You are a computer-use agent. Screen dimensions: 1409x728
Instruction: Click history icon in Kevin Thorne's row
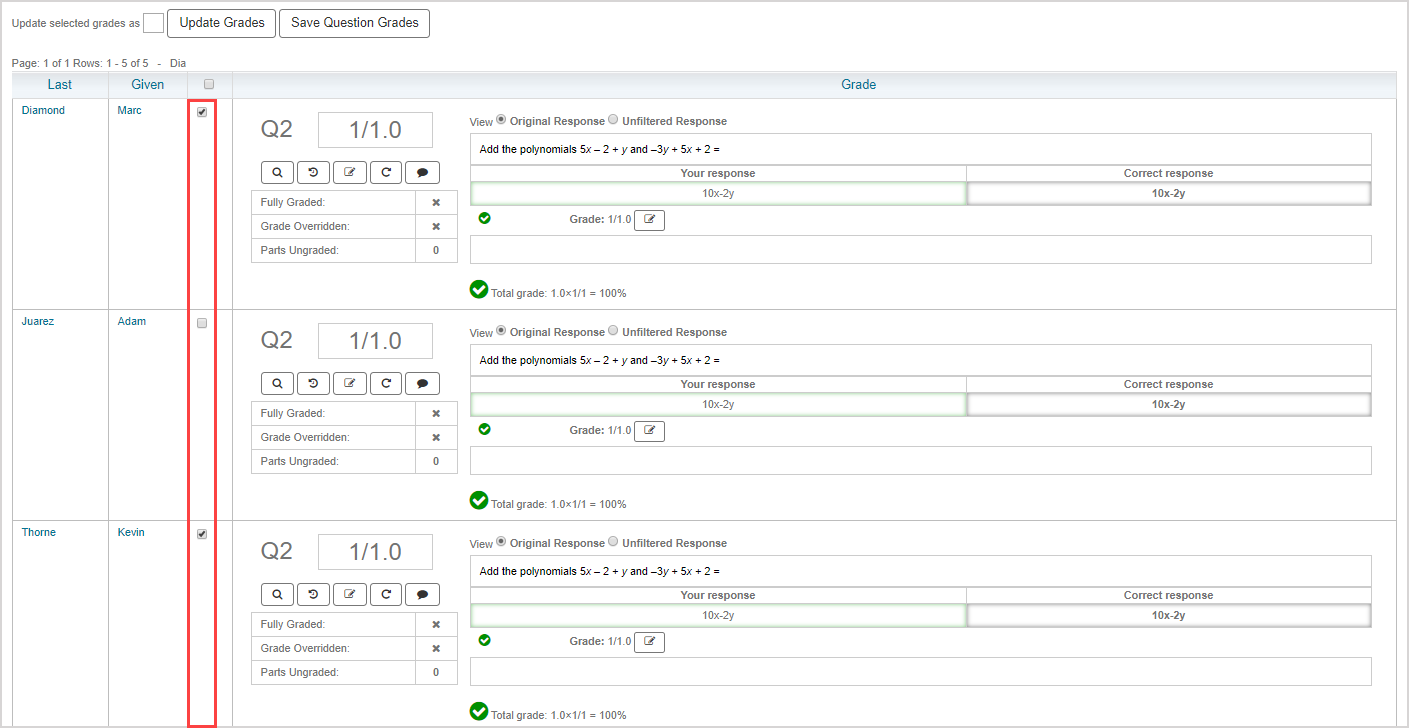tap(313, 594)
